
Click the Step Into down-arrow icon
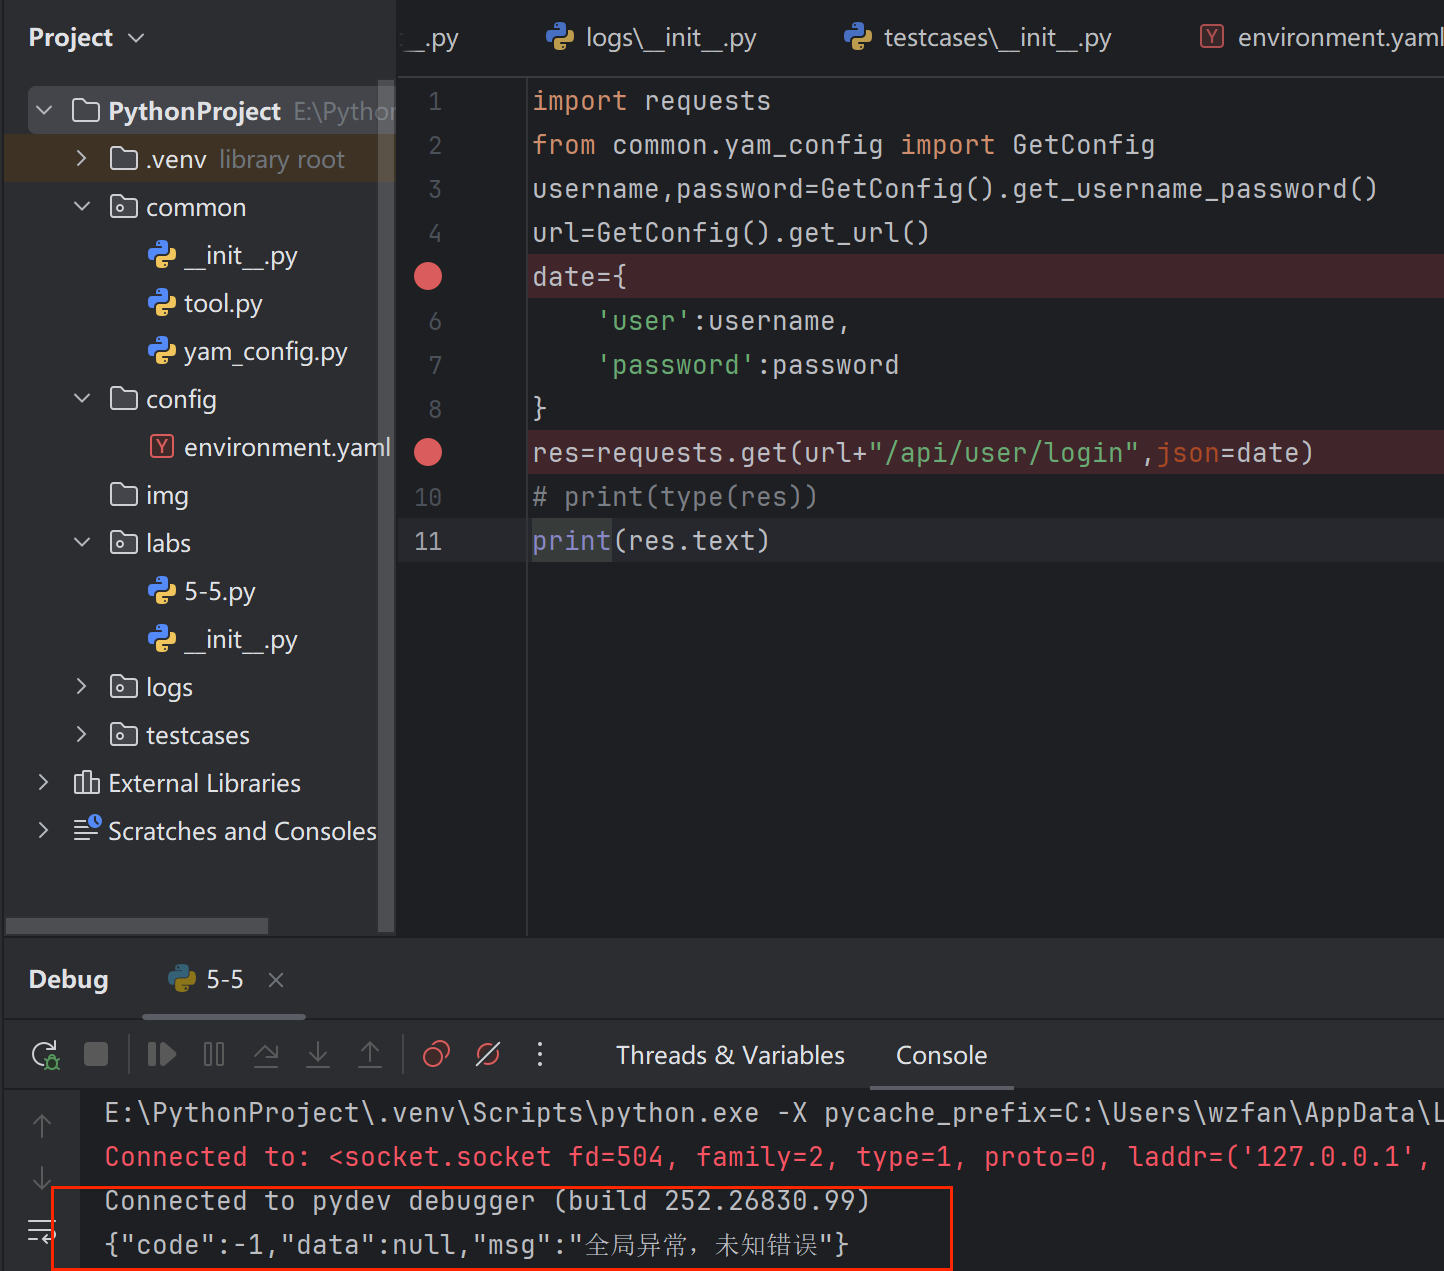pyautogui.click(x=318, y=1055)
